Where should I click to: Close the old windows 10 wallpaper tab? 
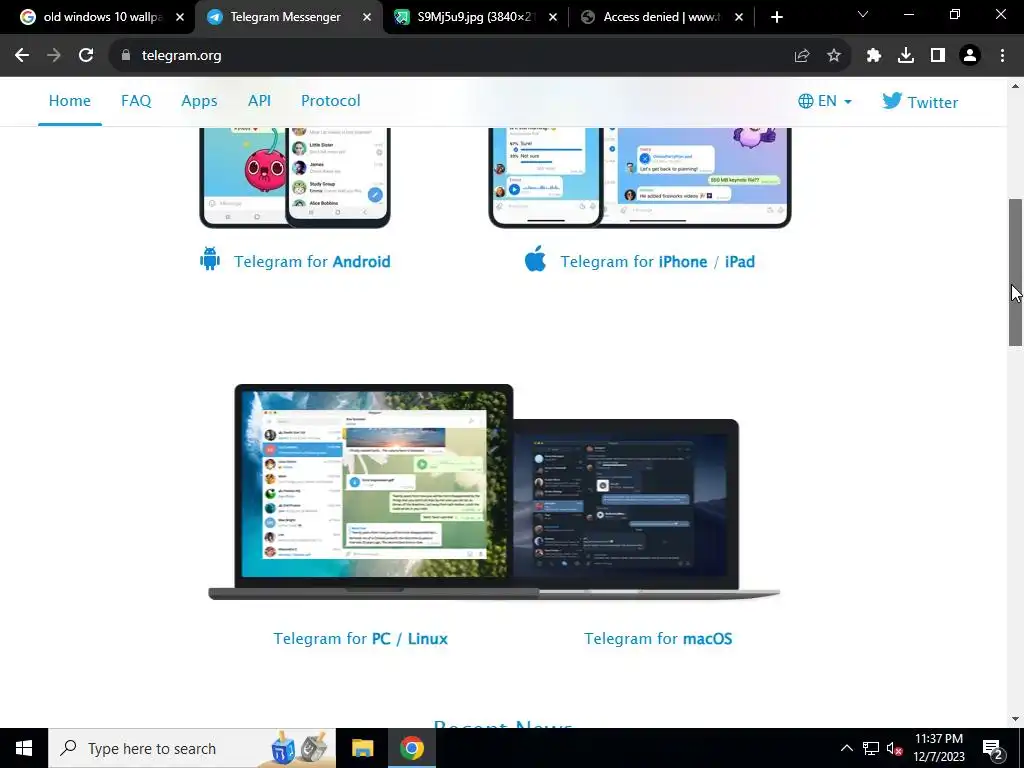pyautogui.click(x=180, y=17)
